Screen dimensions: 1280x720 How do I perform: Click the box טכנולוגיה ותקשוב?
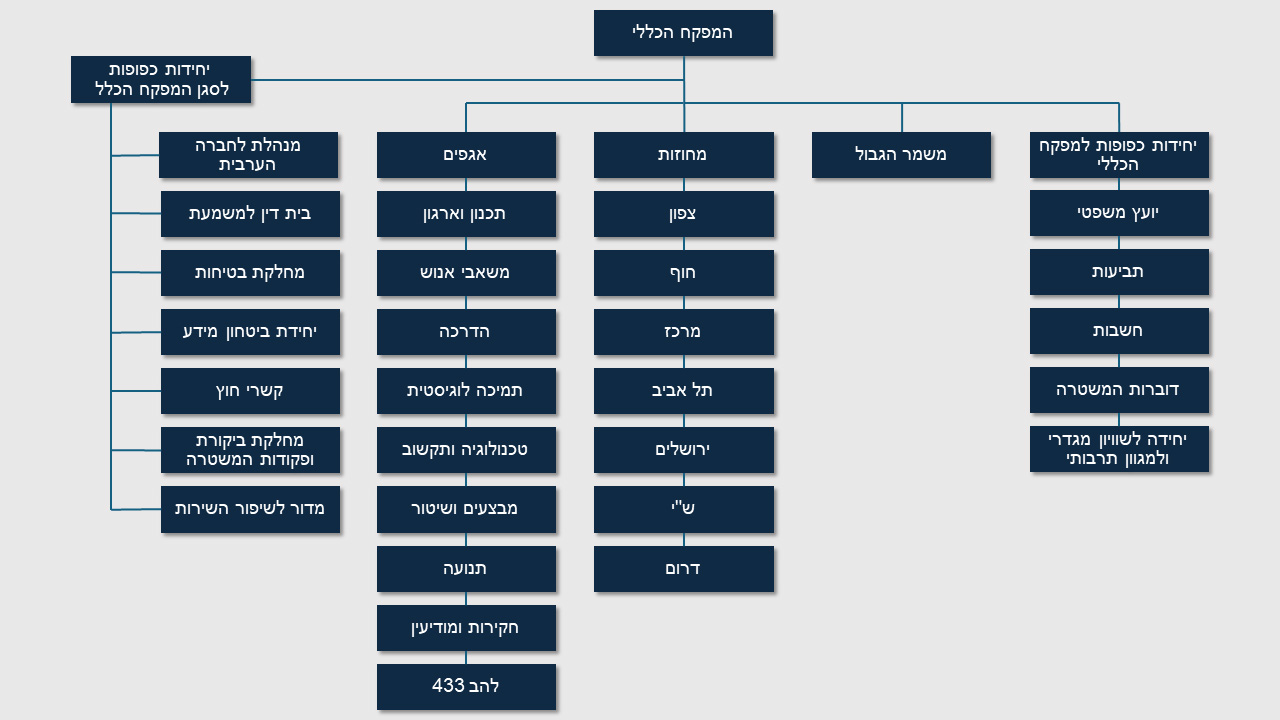(x=466, y=450)
